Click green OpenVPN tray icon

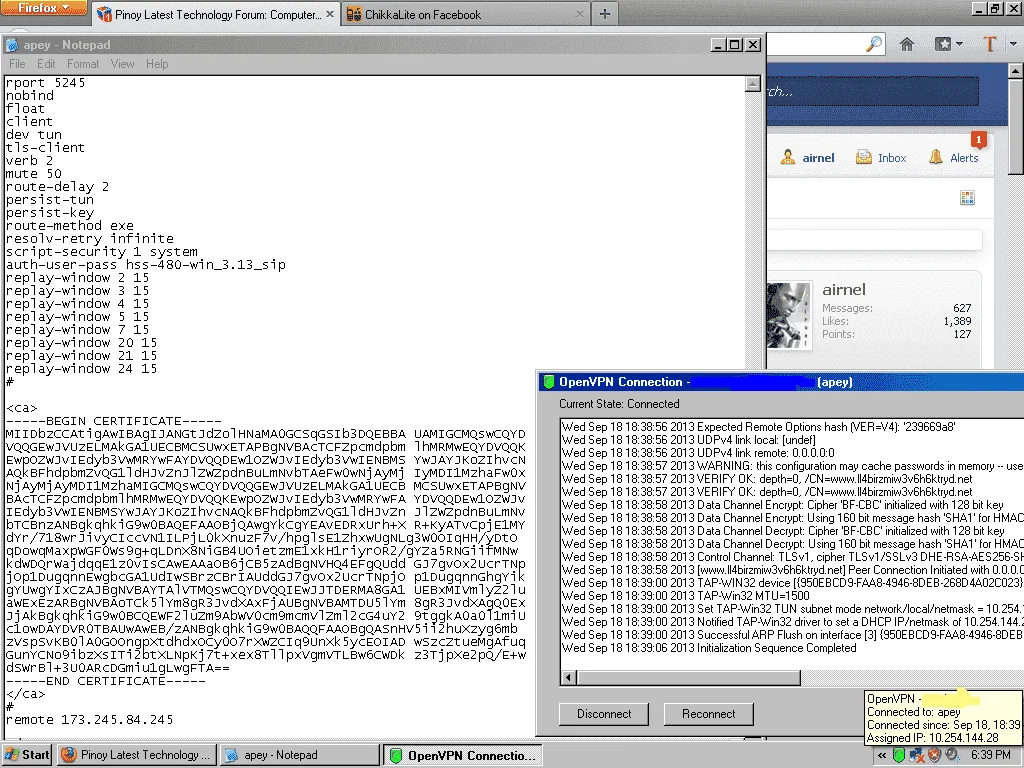point(899,756)
